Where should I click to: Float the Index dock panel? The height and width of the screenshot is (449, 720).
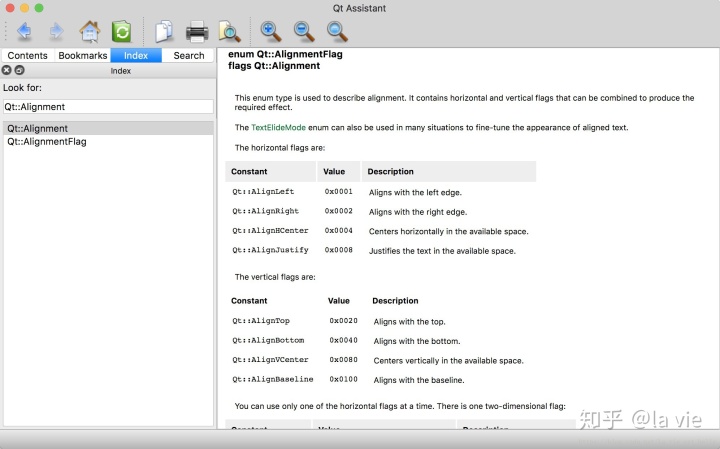click(19, 70)
